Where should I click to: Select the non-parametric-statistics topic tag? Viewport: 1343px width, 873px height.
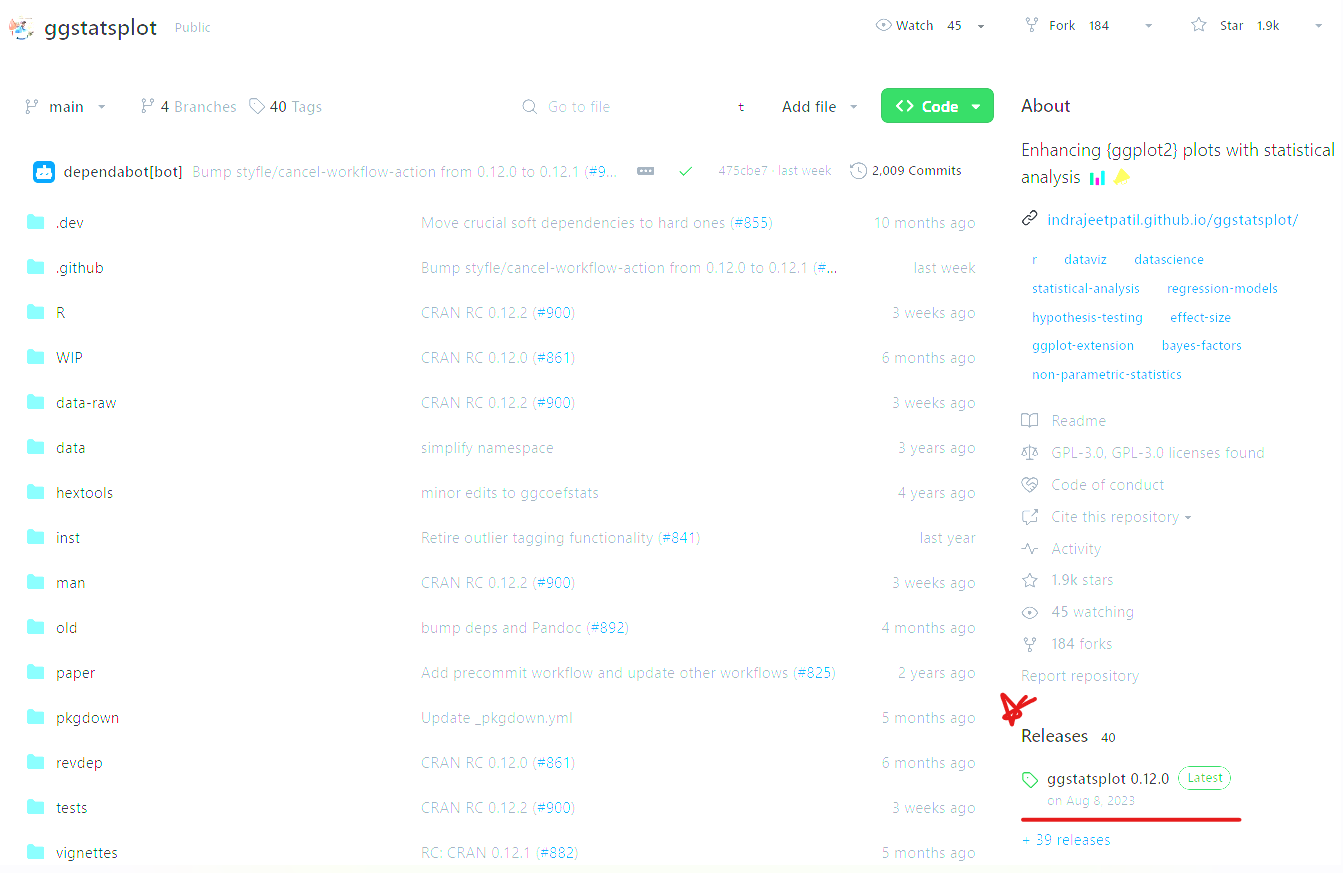1107,374
